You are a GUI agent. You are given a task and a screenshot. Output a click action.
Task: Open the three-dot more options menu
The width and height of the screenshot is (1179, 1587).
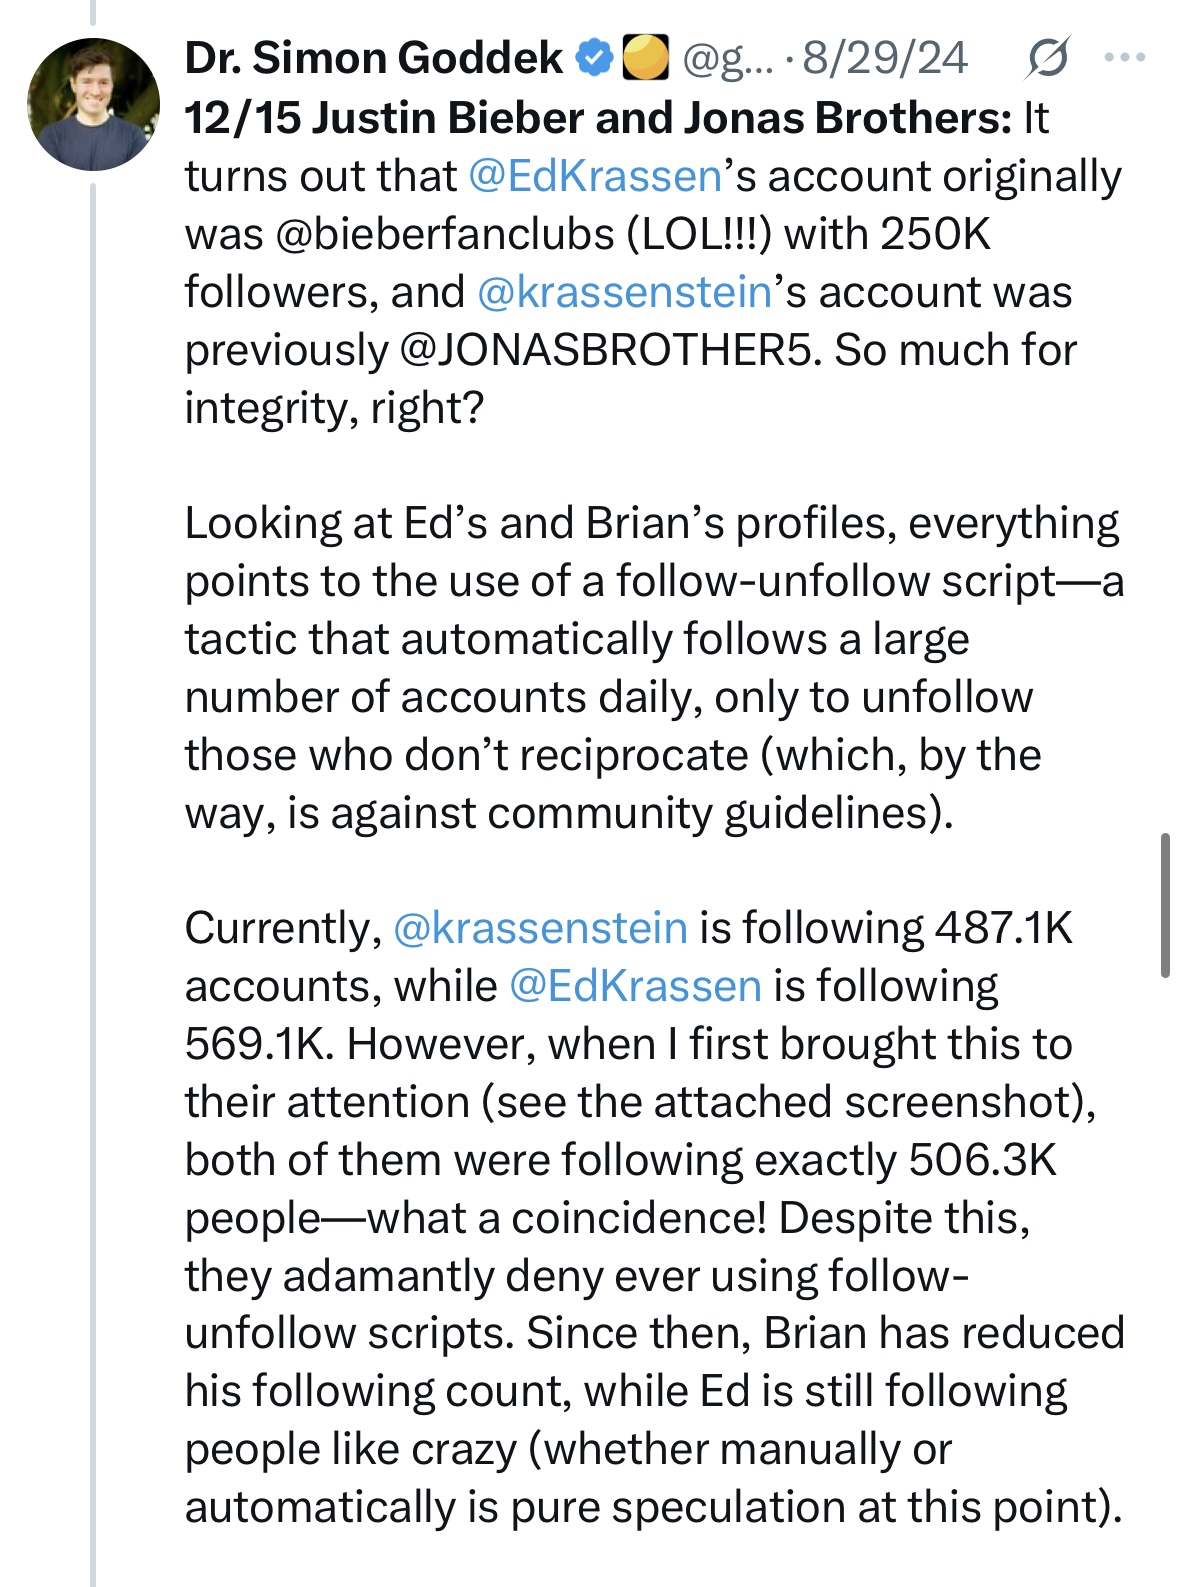pos(1125,58)
